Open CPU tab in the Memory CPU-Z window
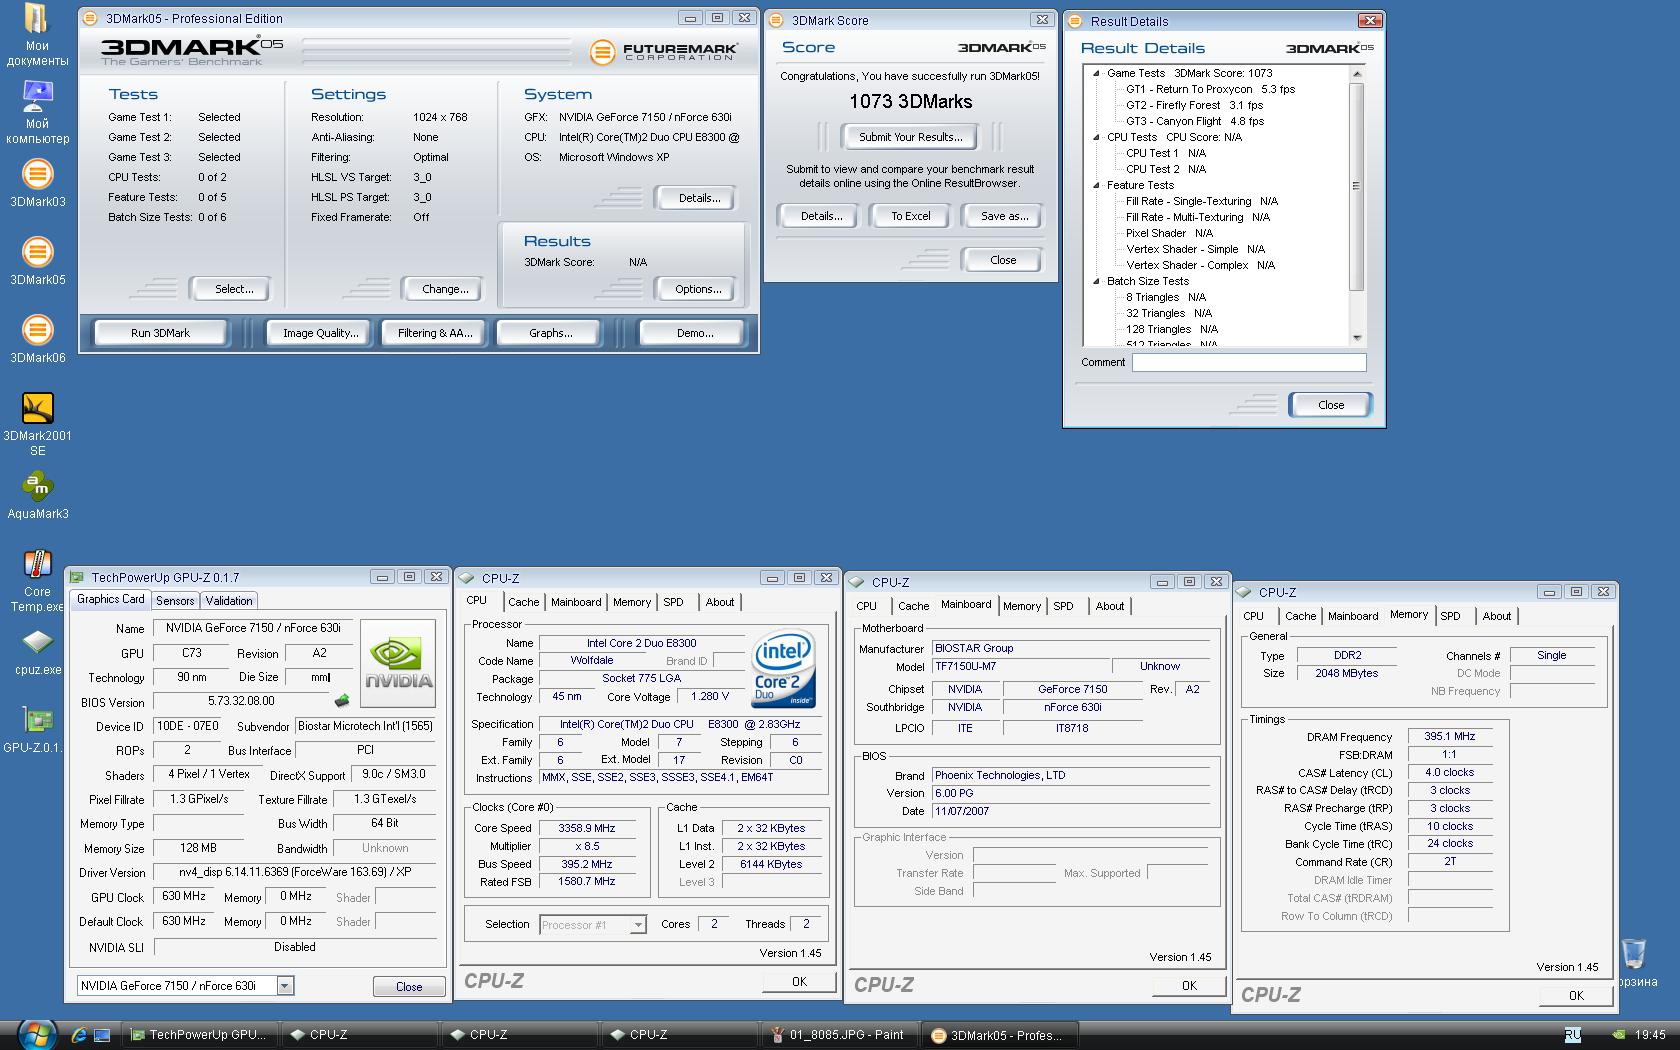The image size is (1680, 1050). (x=1253, y=616)
